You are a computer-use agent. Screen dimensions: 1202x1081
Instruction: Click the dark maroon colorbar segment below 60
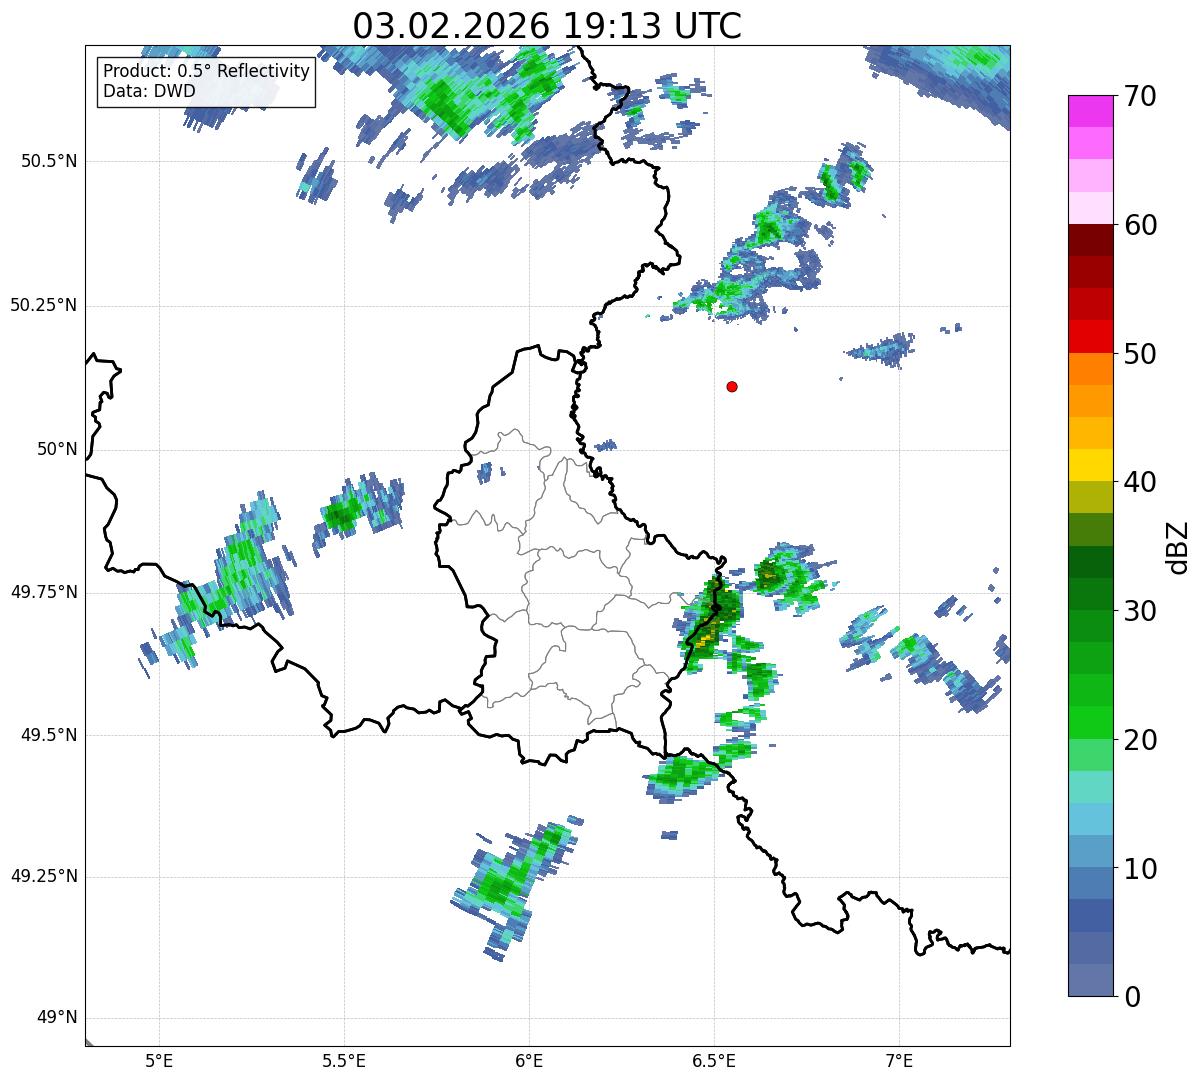pos(1090,240)
